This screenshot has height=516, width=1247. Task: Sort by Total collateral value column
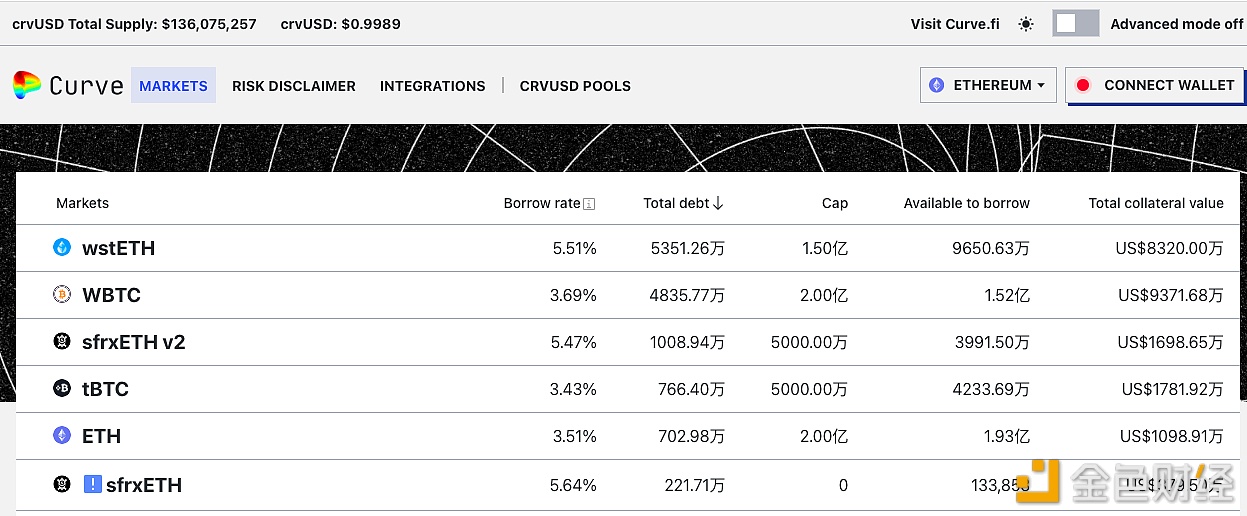click(x=1156, y=203)
